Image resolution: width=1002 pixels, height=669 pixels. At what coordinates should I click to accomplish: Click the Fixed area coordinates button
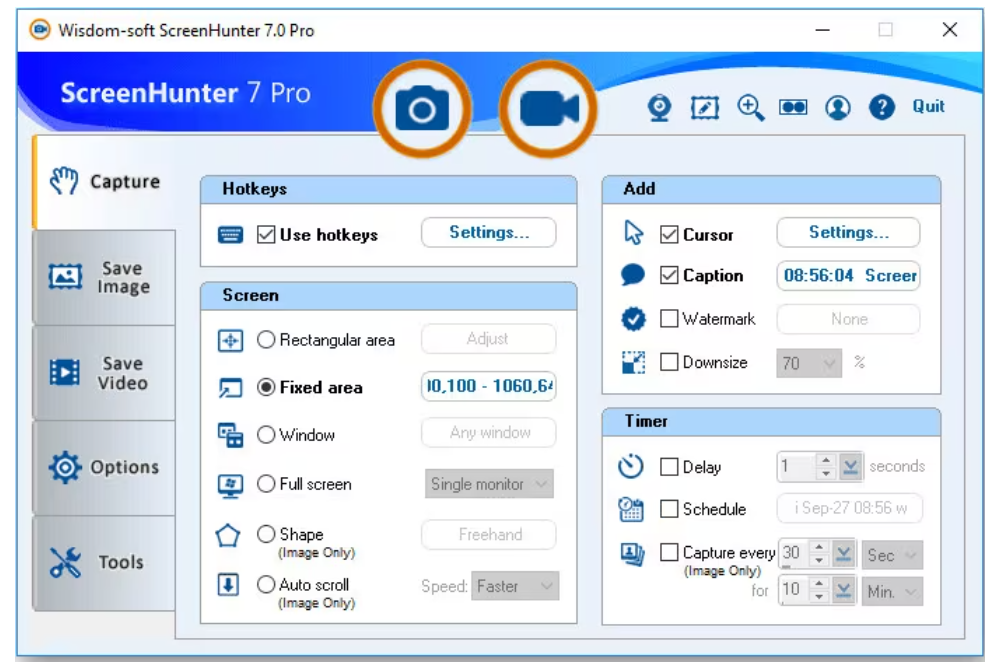click(x=489, y=386)
